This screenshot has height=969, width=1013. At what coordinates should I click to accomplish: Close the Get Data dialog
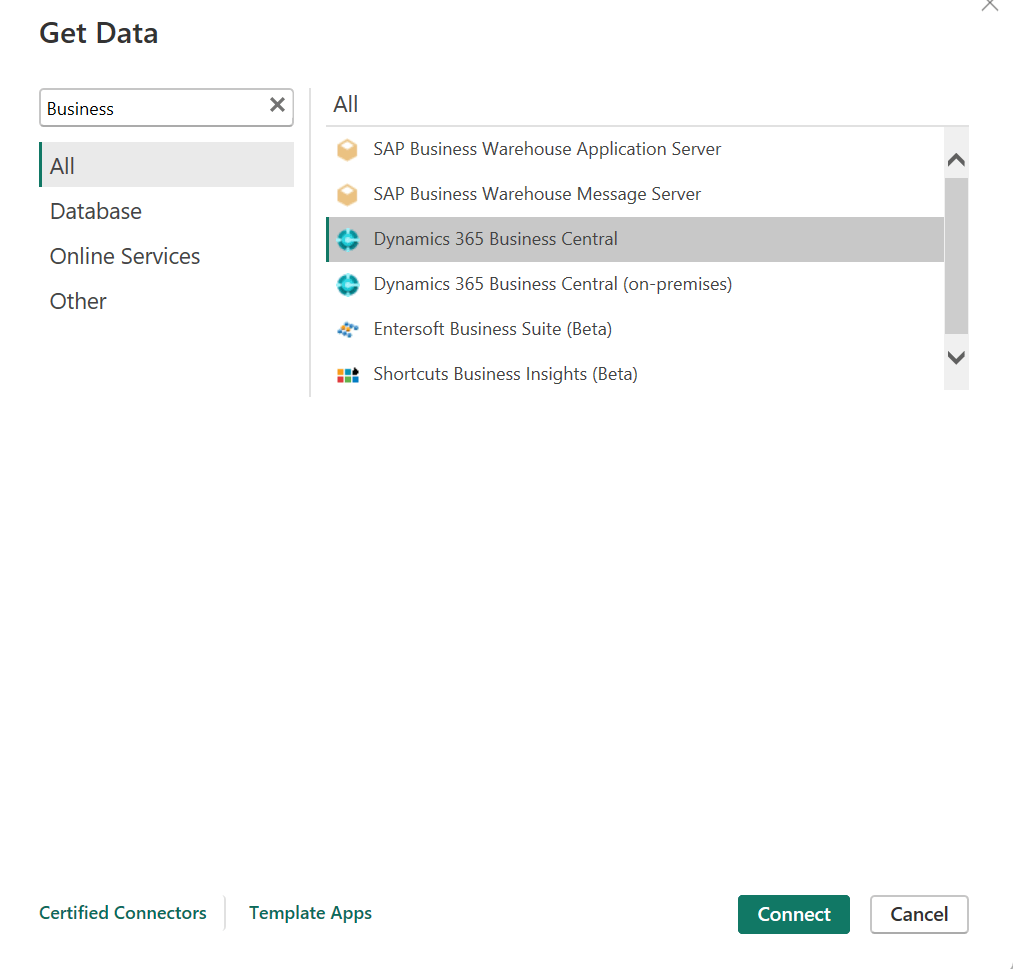click(990, 5)
